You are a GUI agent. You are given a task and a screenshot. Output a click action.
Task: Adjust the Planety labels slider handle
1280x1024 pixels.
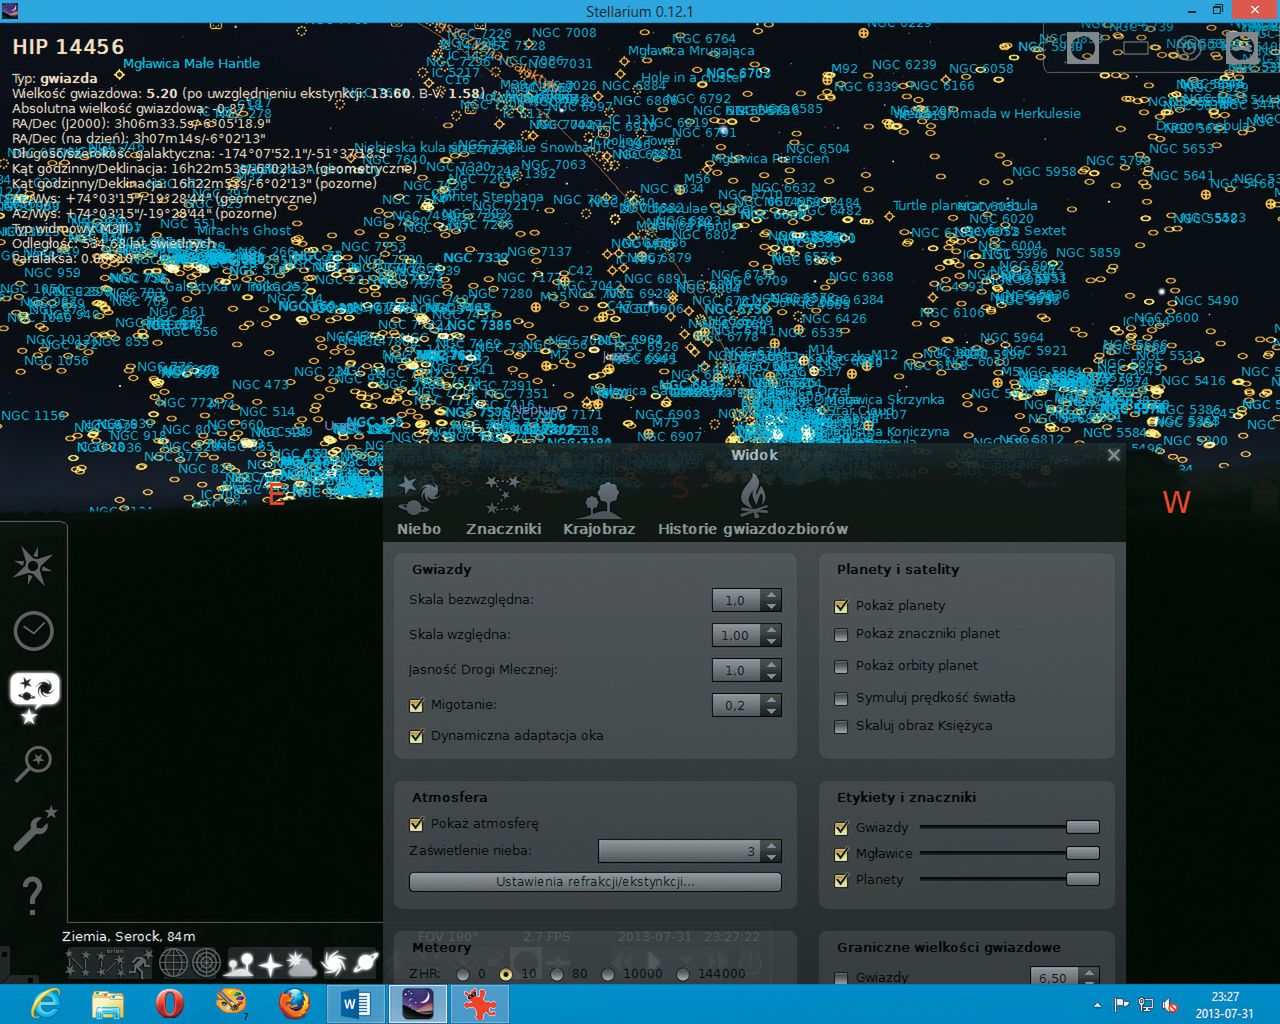point(1082,879)
